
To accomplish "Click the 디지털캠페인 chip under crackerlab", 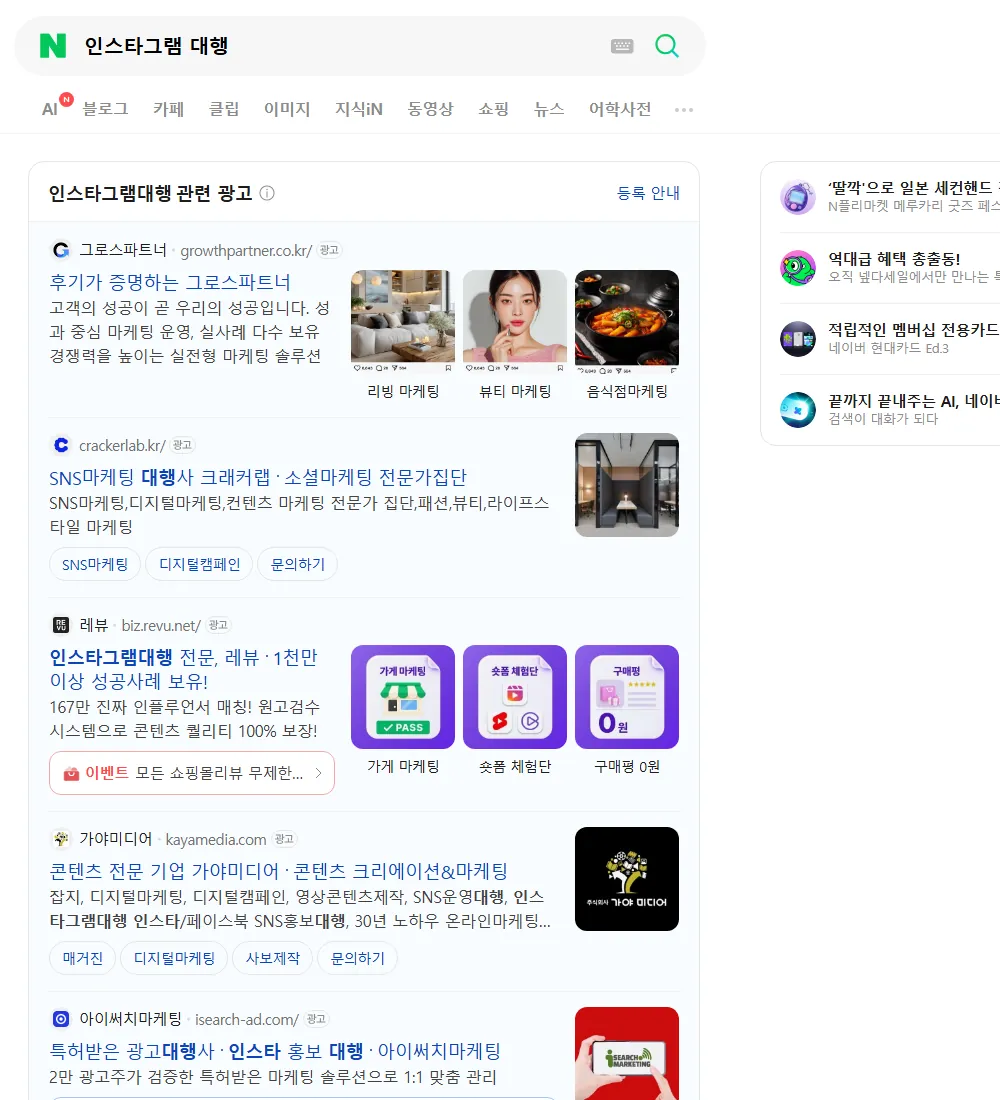I will [x=199, y=565].
